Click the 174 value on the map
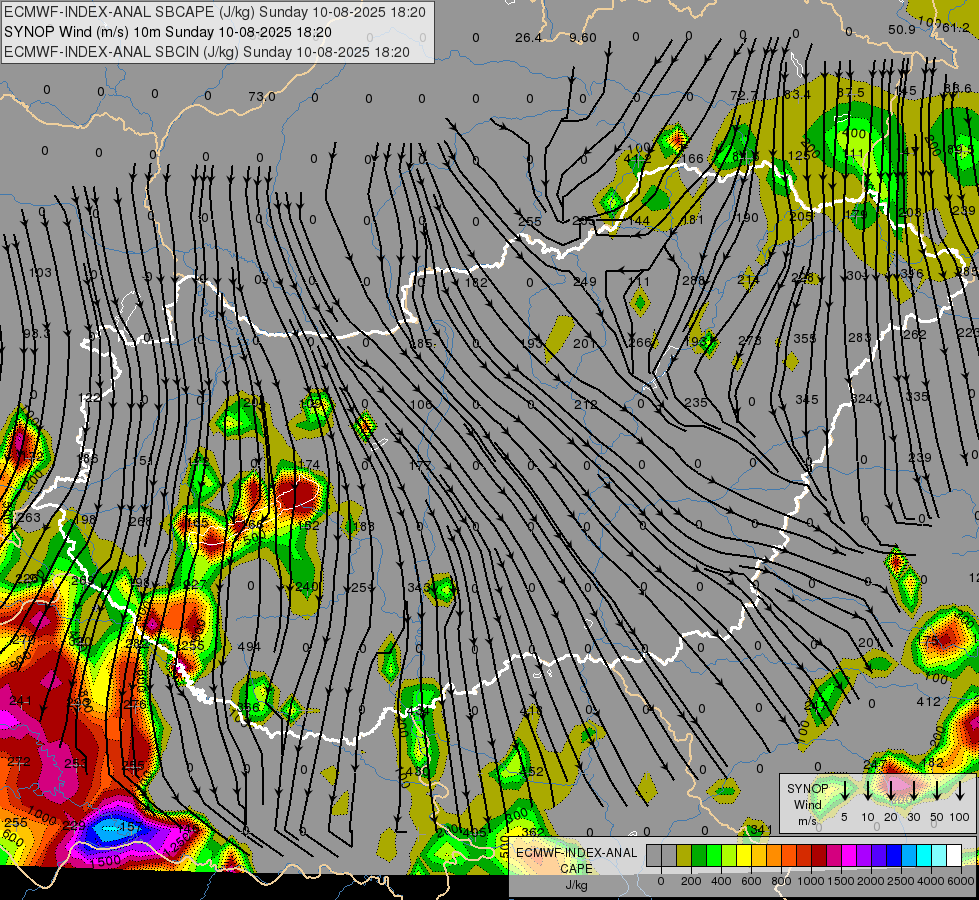Viewport: 979px width, 900px height. coord(309,465)
